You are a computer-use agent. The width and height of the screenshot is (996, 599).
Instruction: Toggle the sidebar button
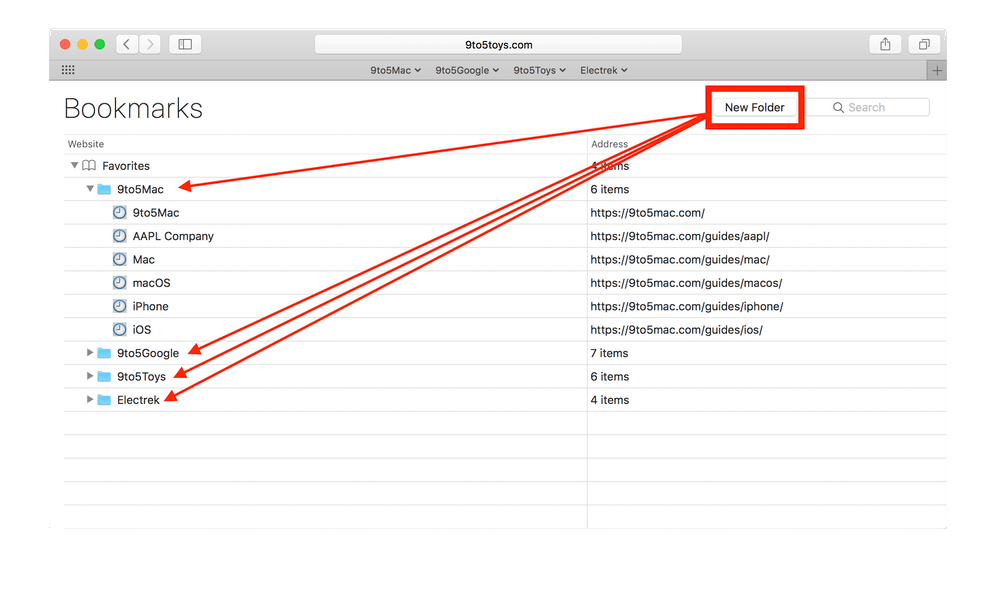click(185, 44)
